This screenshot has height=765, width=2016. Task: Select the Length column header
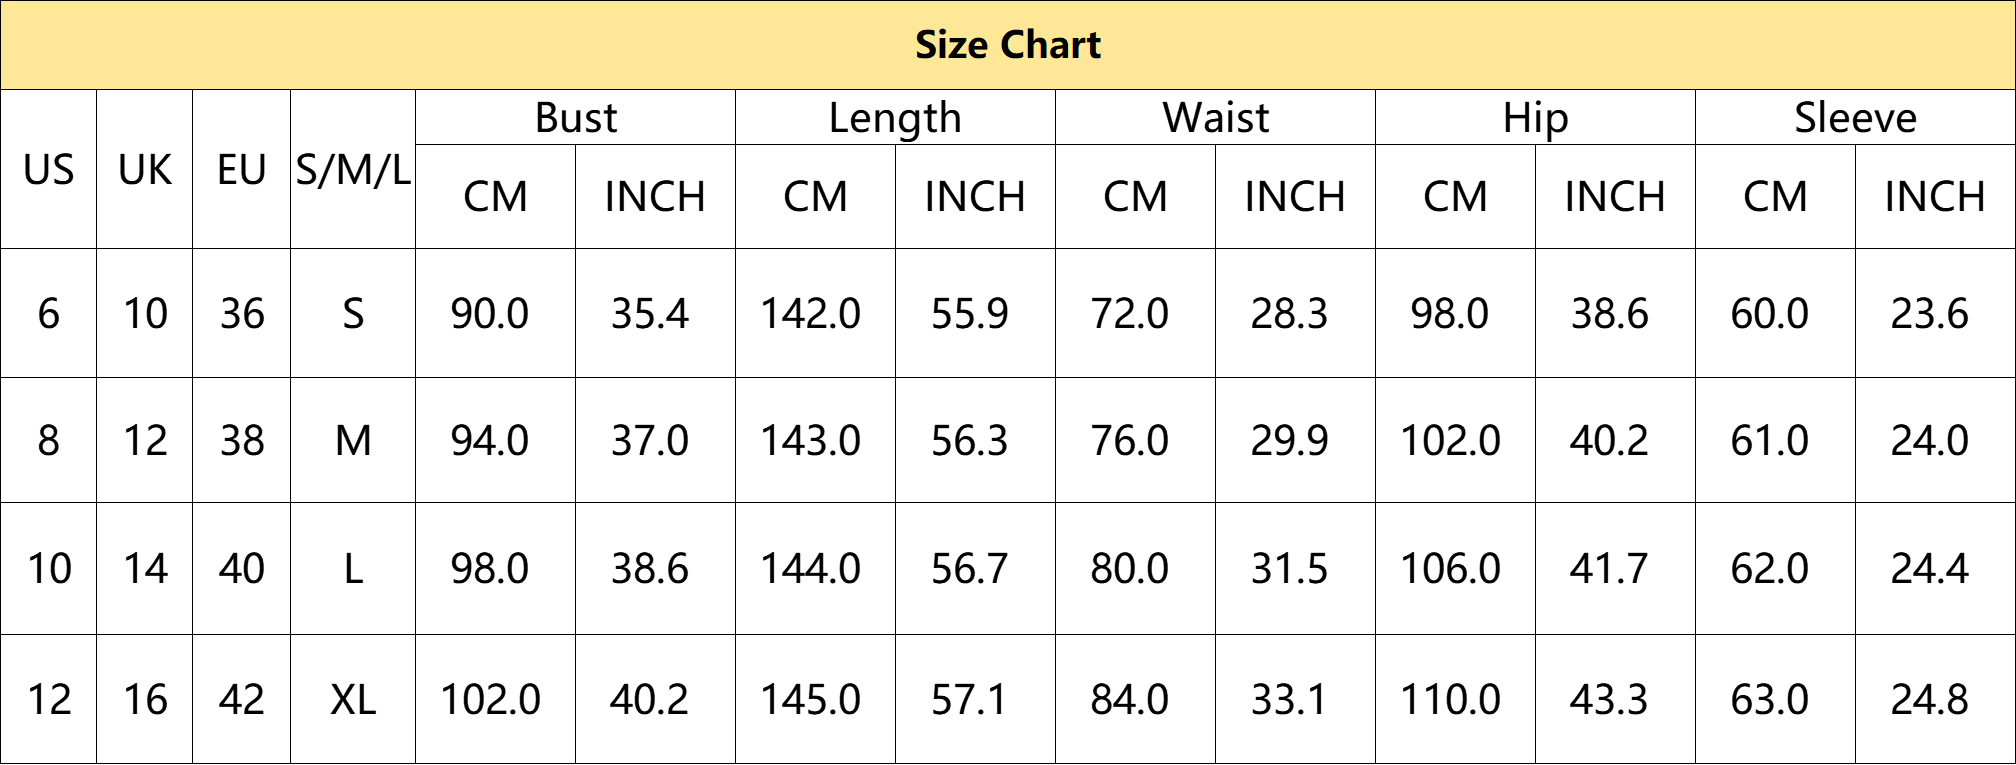[895, 118]
